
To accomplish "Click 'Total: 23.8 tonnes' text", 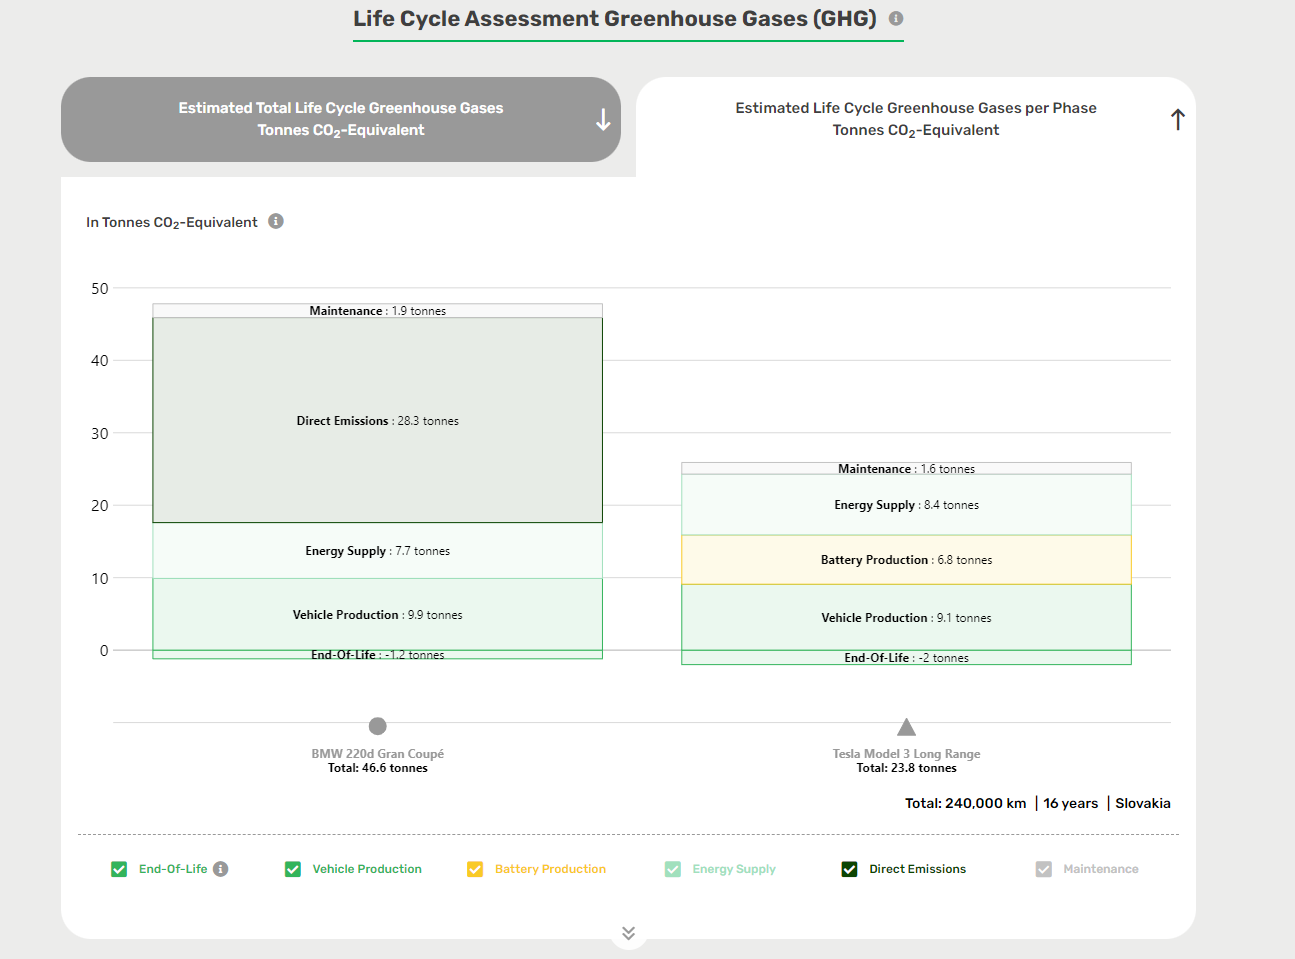I will point(906,768).
